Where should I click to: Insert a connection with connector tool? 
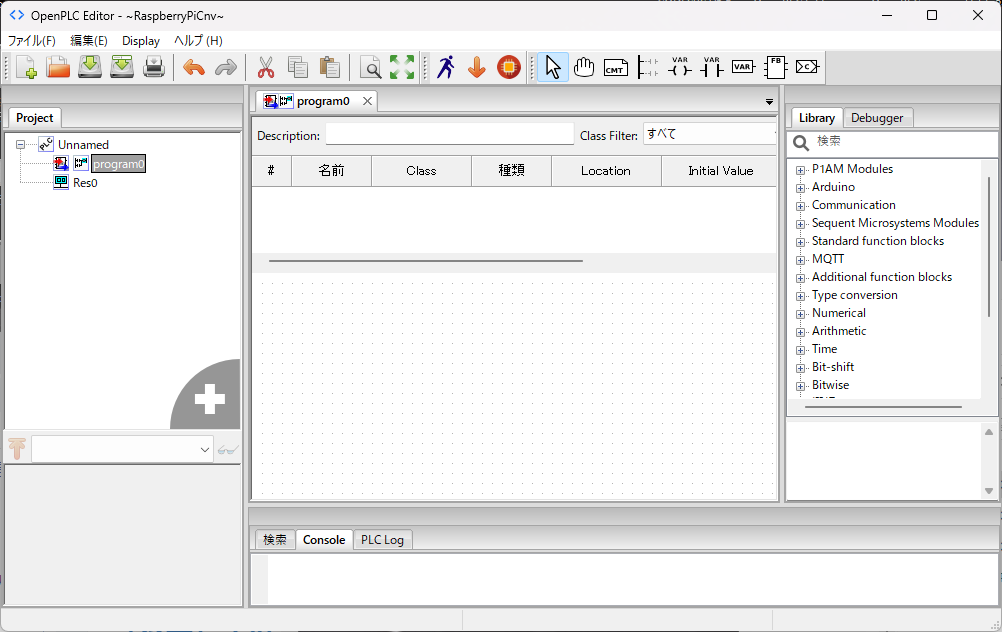pyautogui.click(x=807, y=67)
